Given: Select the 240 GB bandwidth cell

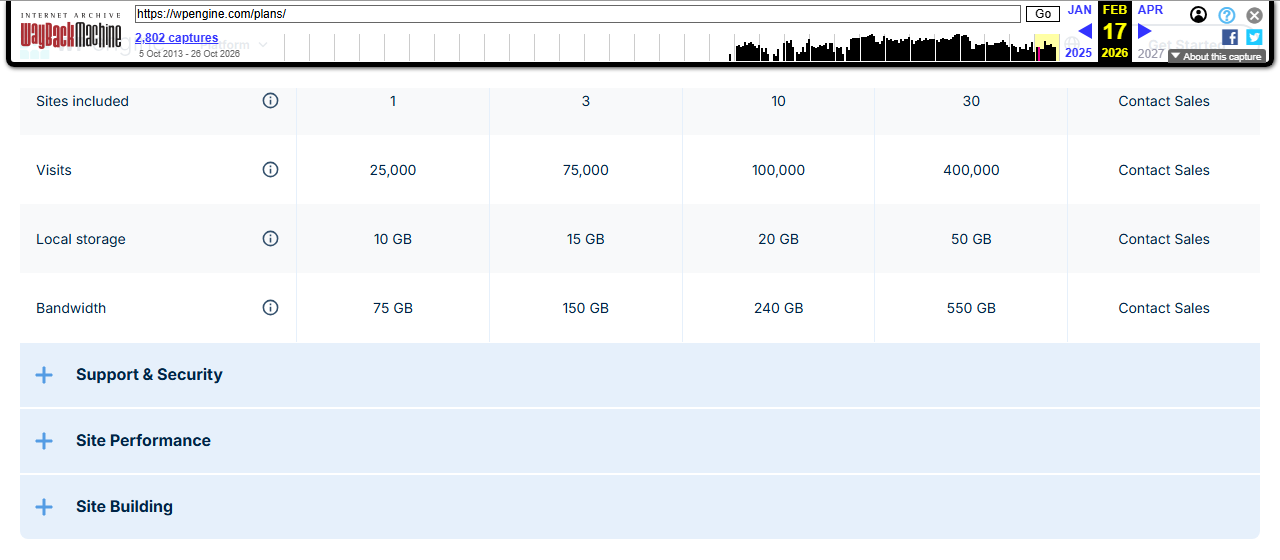Looking at the screenshot, I should click(x=778, y=308).
